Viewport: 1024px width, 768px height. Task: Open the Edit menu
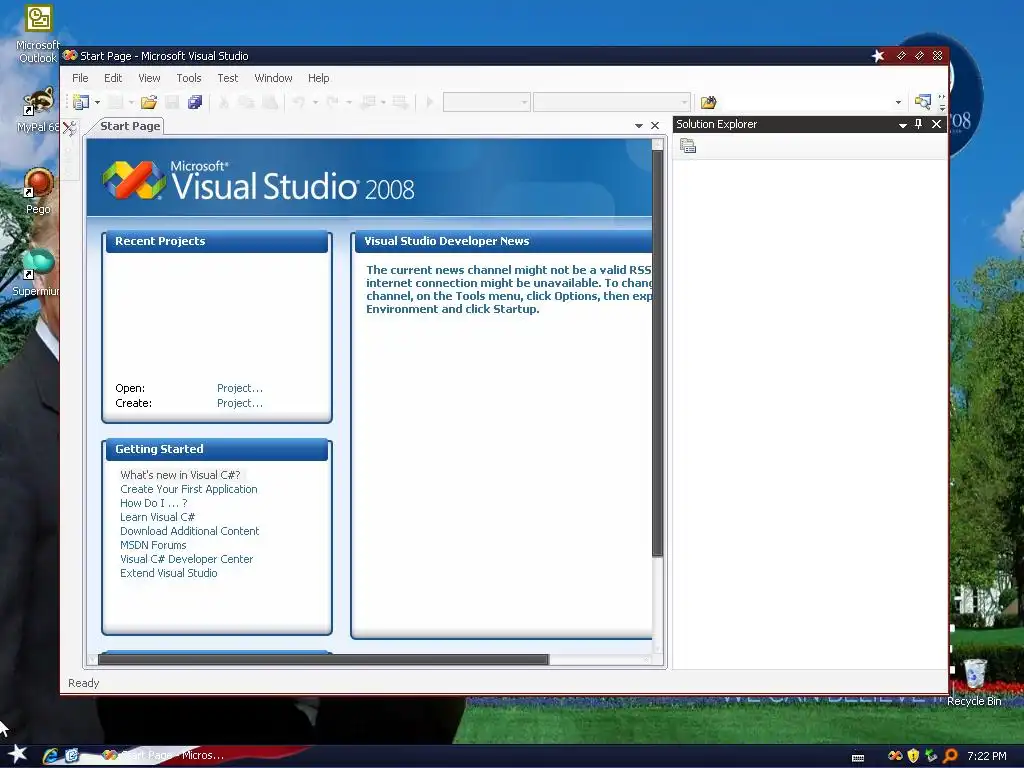113,78
